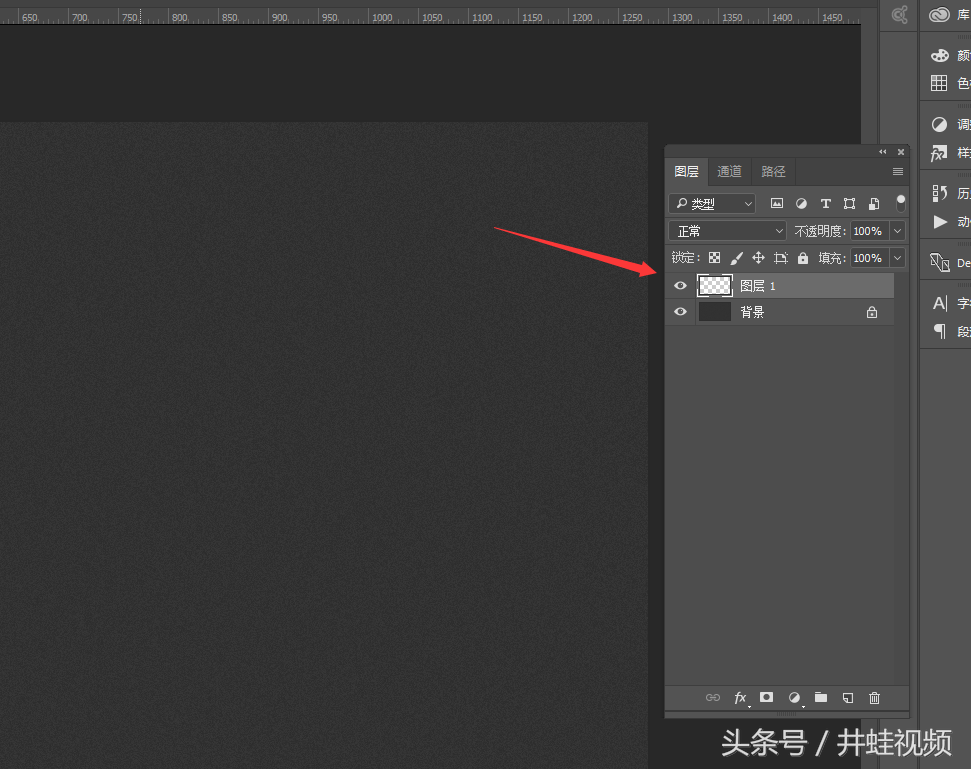Filter layers by shape layer icon

coord(849,203)
